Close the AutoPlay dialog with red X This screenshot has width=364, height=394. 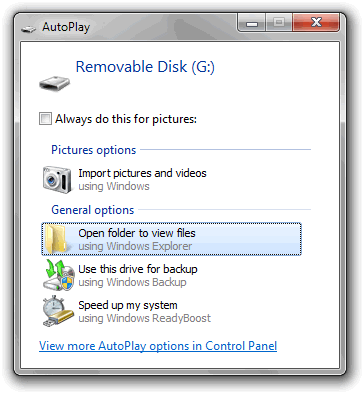point(316,23)
